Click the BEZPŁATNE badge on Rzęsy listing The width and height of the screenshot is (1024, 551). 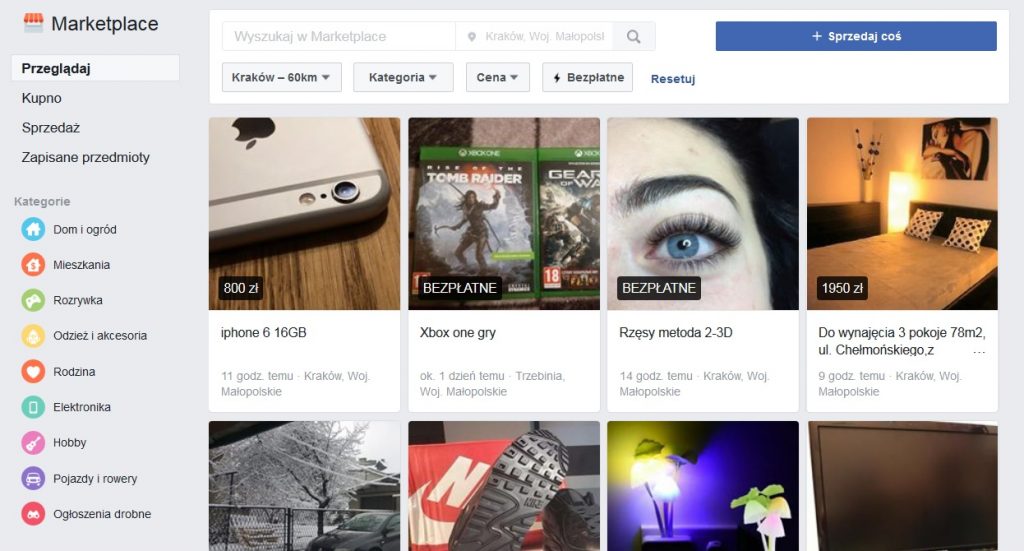659,288
